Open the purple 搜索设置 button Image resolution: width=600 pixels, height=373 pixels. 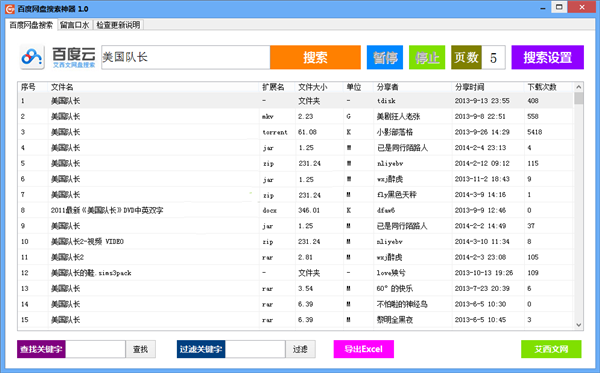point(548,57)
